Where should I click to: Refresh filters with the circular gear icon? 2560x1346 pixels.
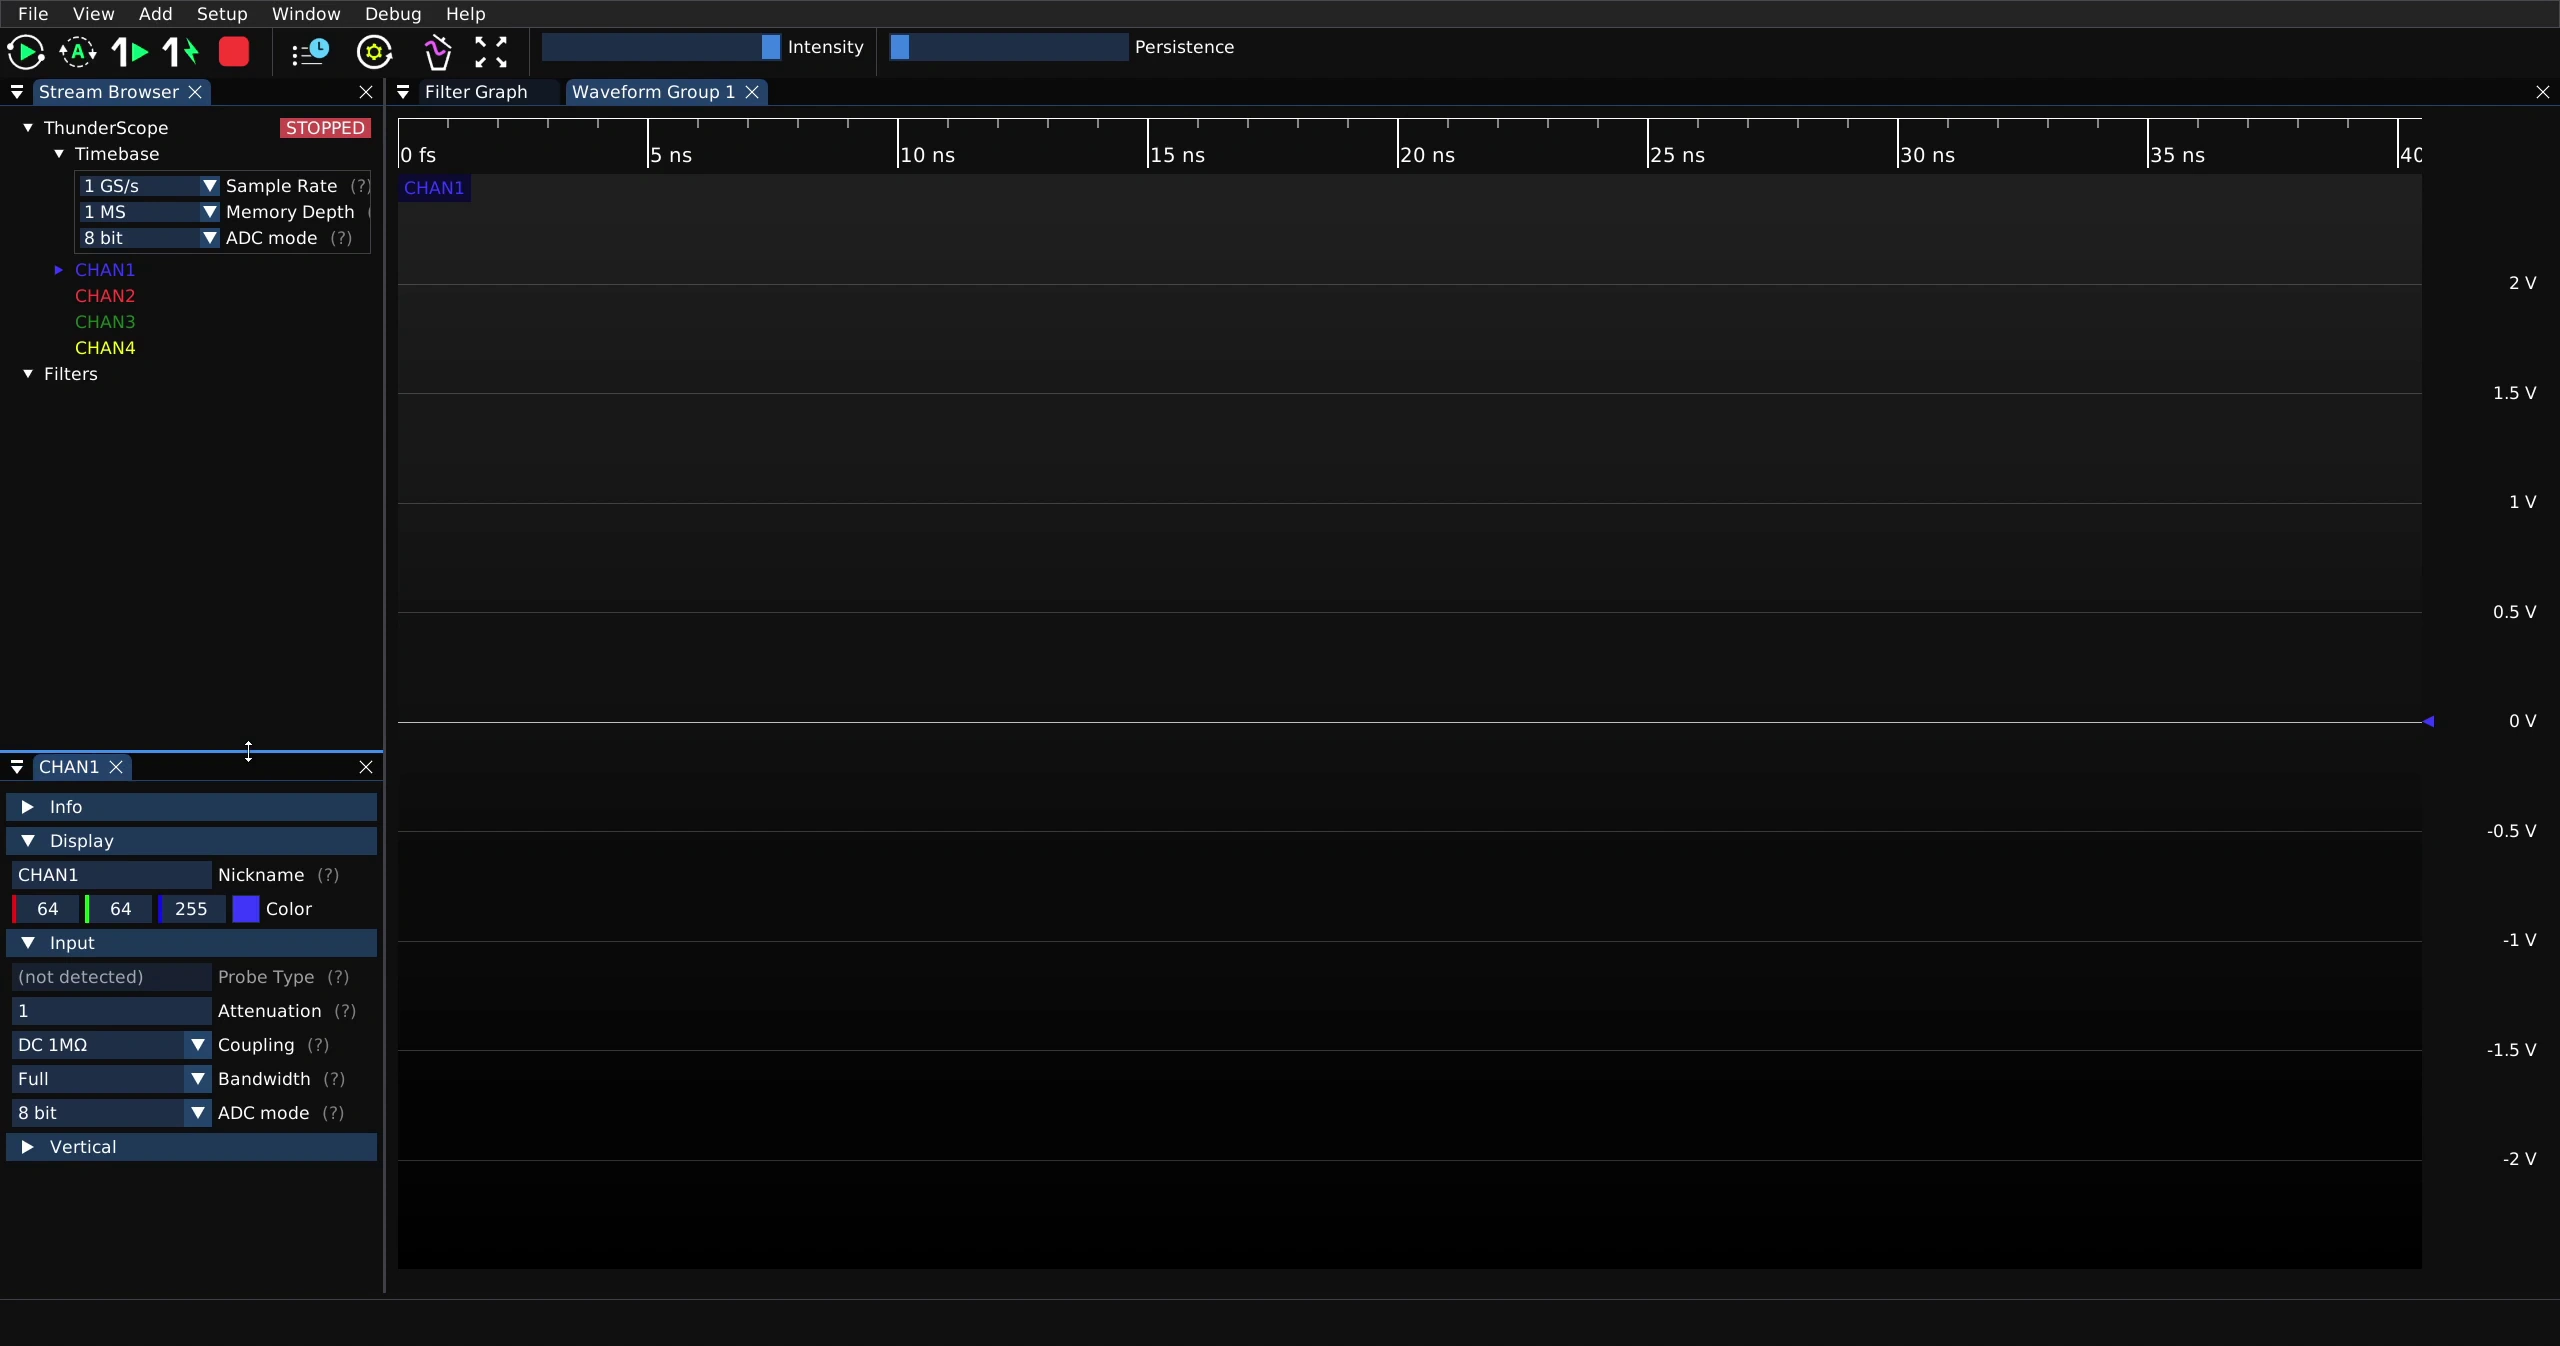click(375, 52)
